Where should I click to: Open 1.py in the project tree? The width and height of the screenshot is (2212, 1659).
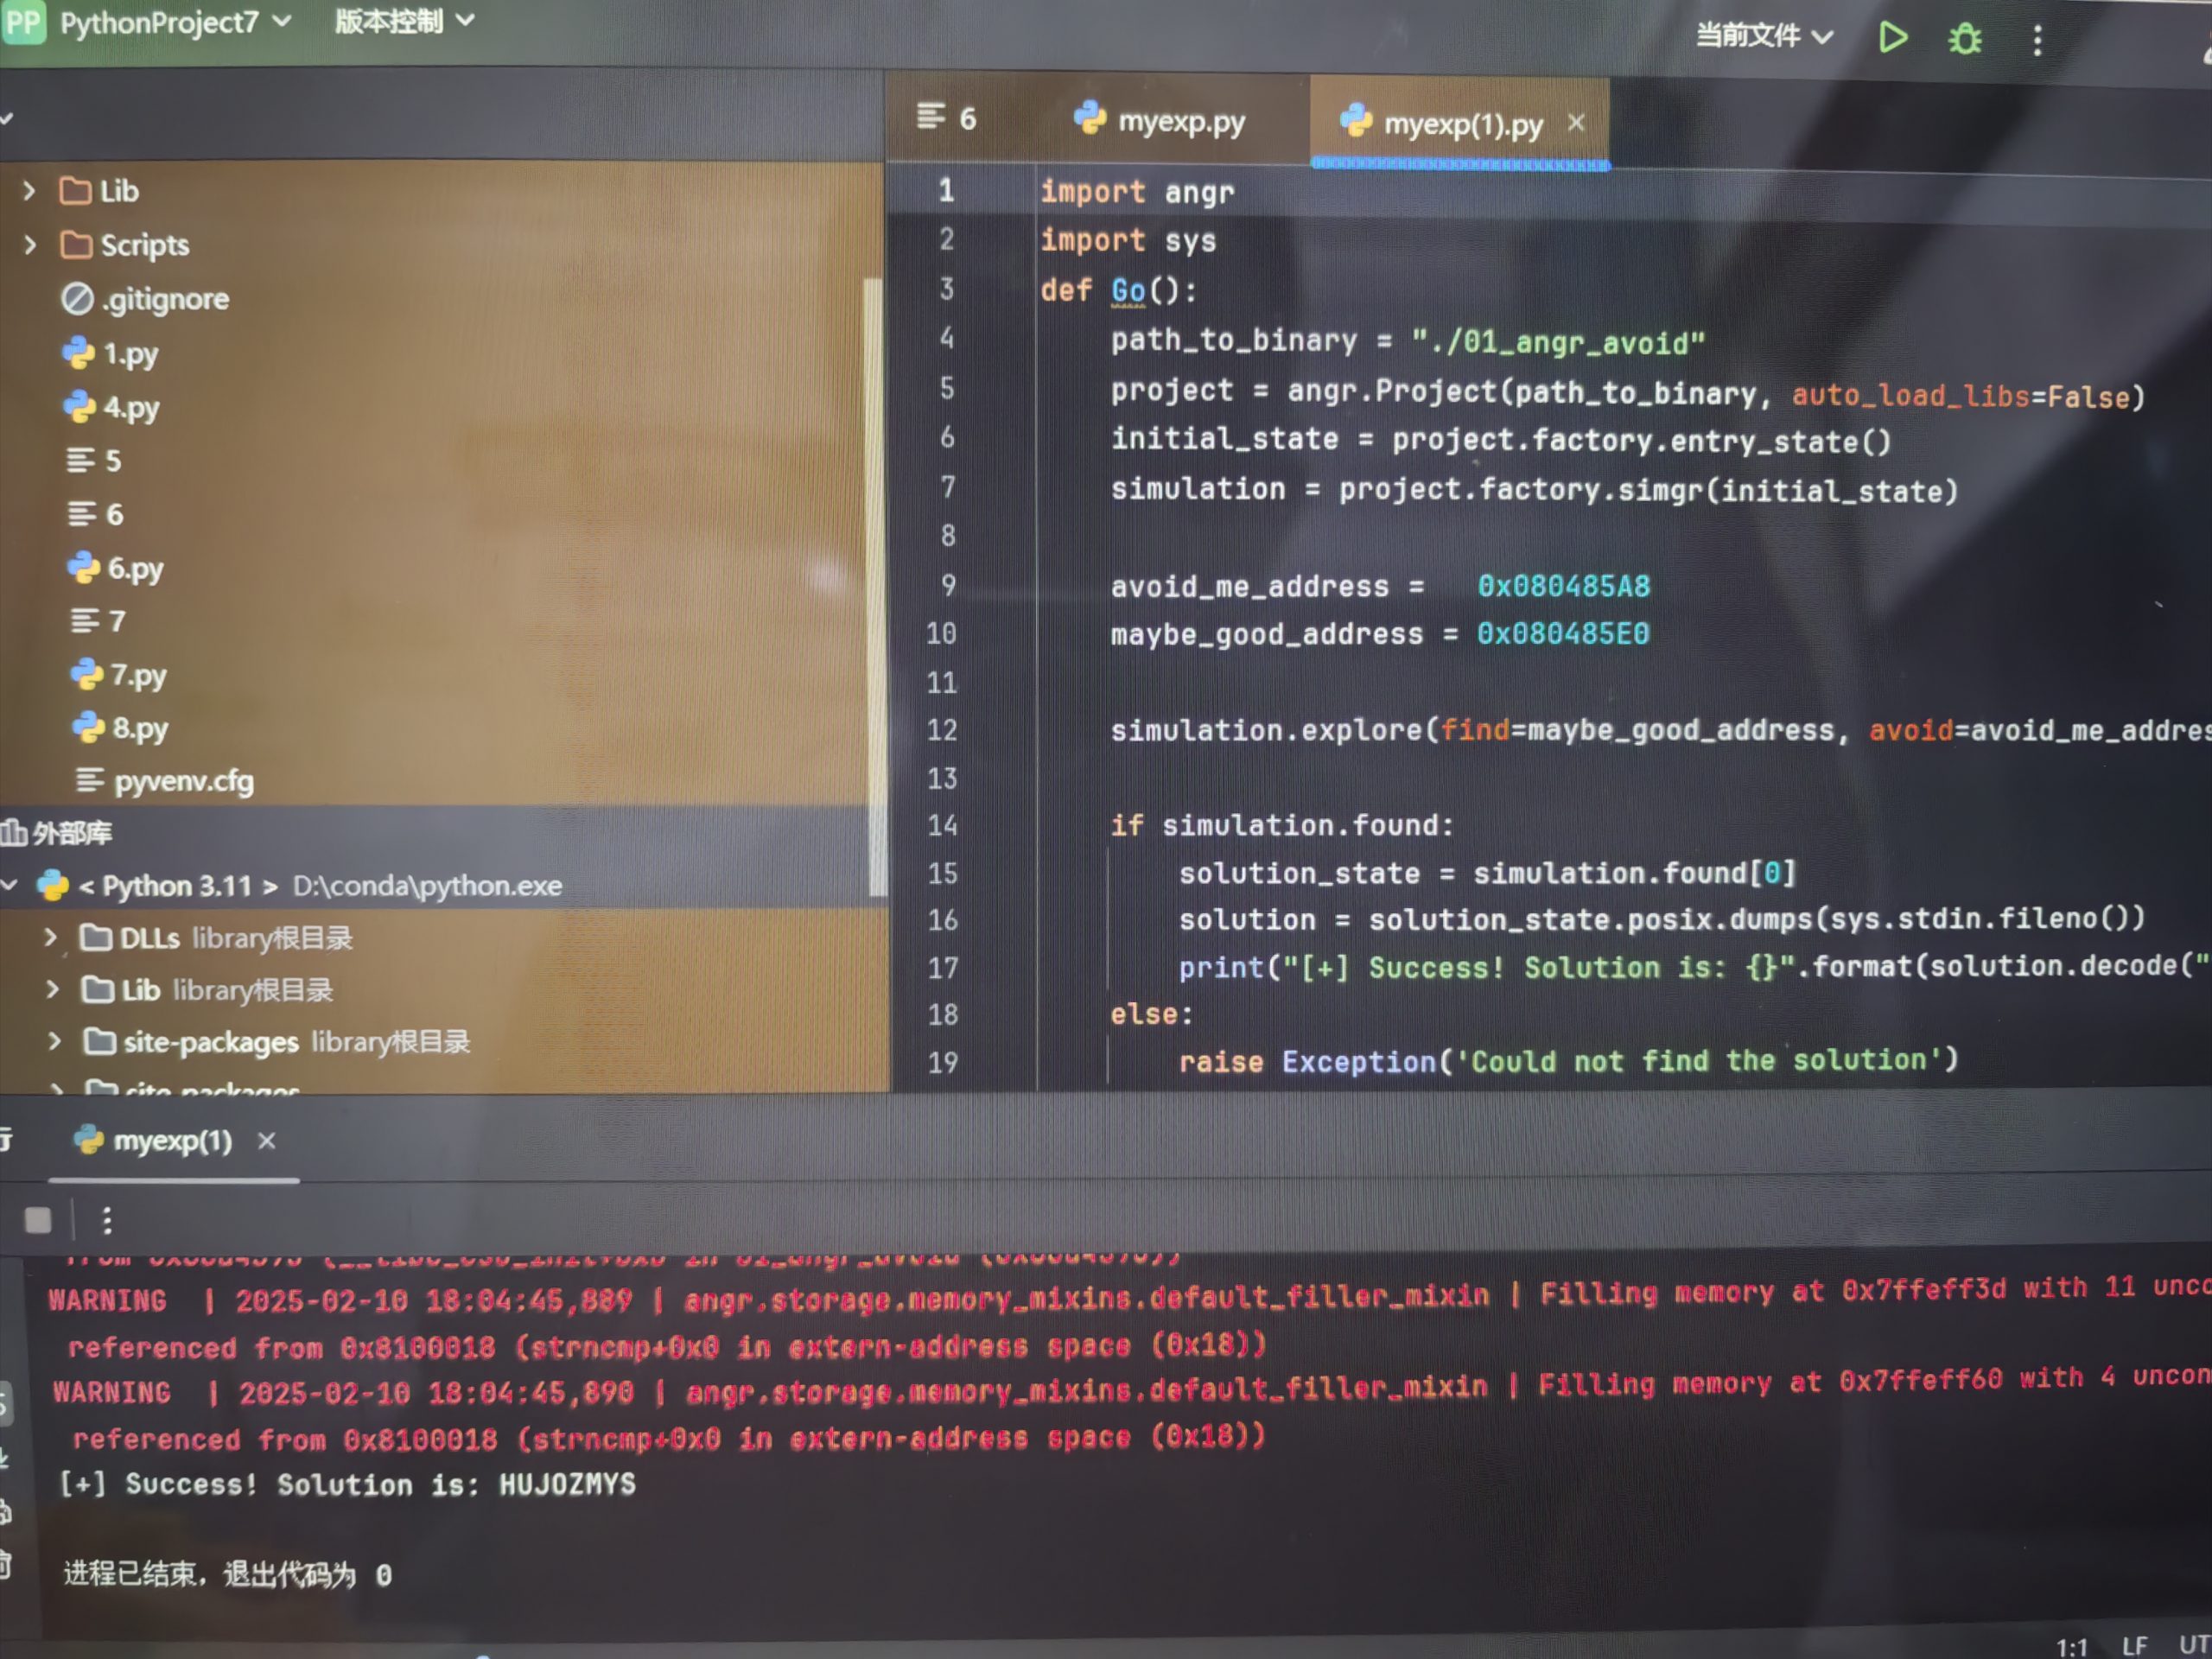pyautogui.click(x=111, y=353)
